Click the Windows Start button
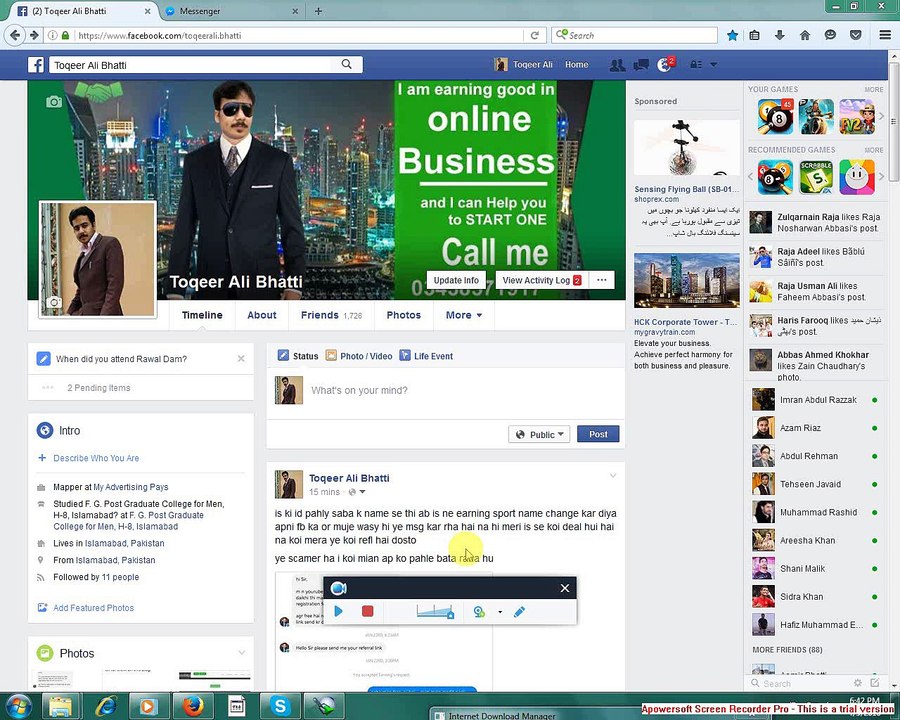This screenshot has height=720, width=900. point(18,706)
